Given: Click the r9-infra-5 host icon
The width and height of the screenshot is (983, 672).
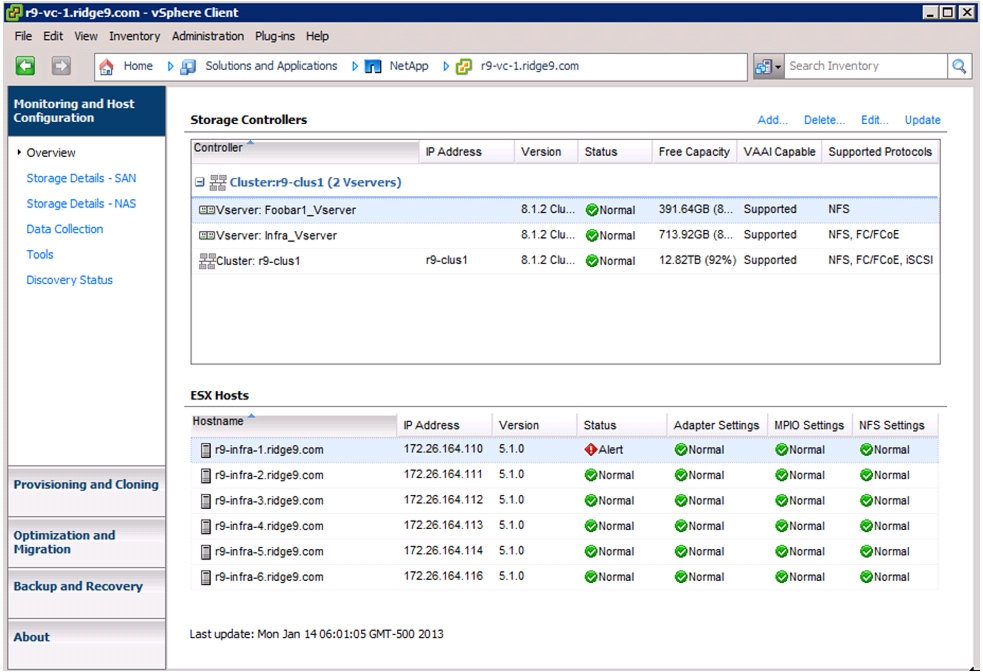Looking at the screenshot, I should click(x=206, y=552).
